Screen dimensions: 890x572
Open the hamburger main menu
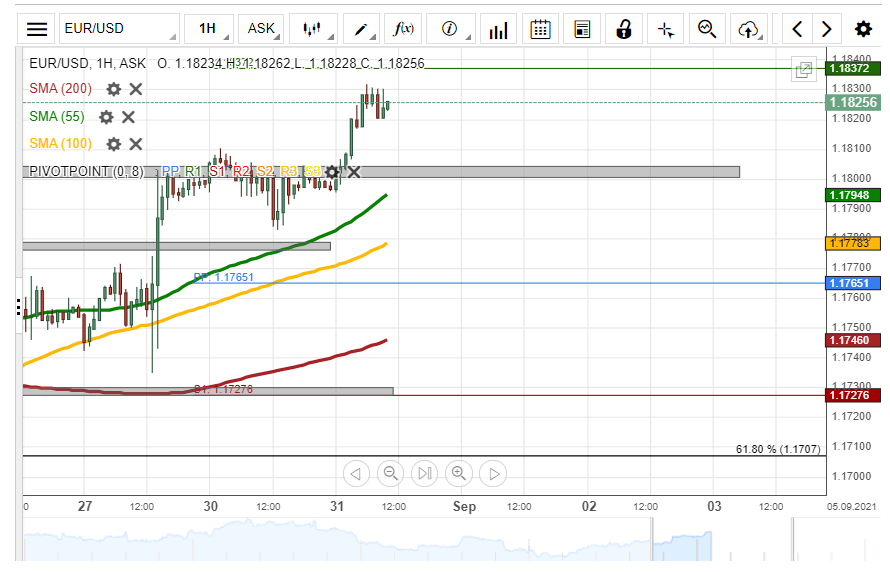tap(37, 29)
